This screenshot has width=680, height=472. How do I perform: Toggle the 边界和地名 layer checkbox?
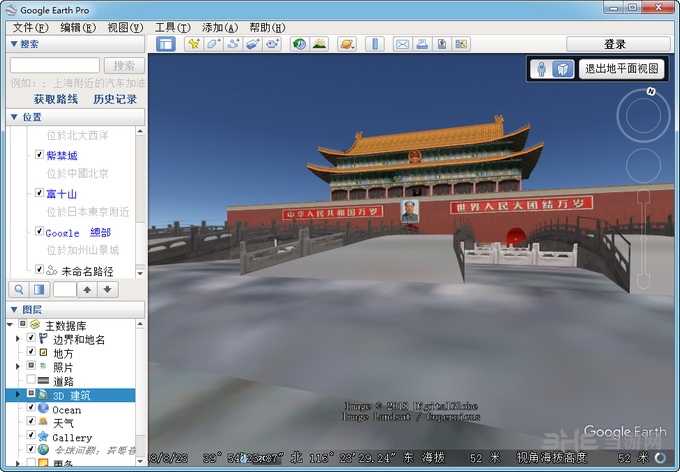(31, 338)
